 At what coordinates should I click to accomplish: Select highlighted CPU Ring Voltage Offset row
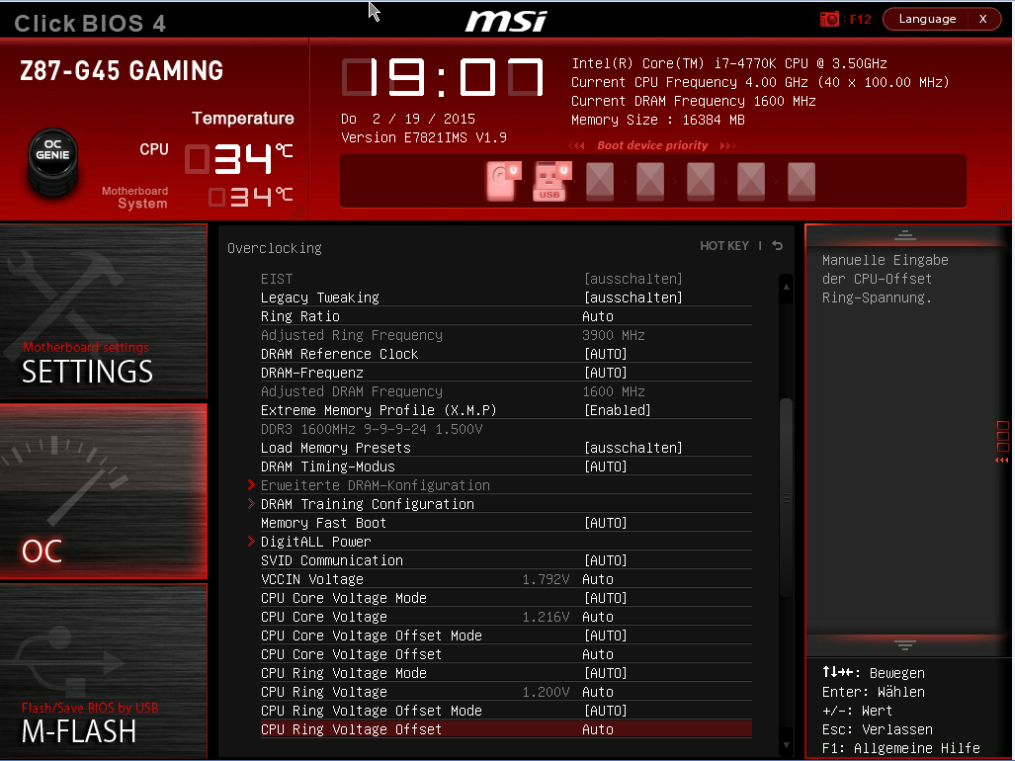(x=506, y=729)
